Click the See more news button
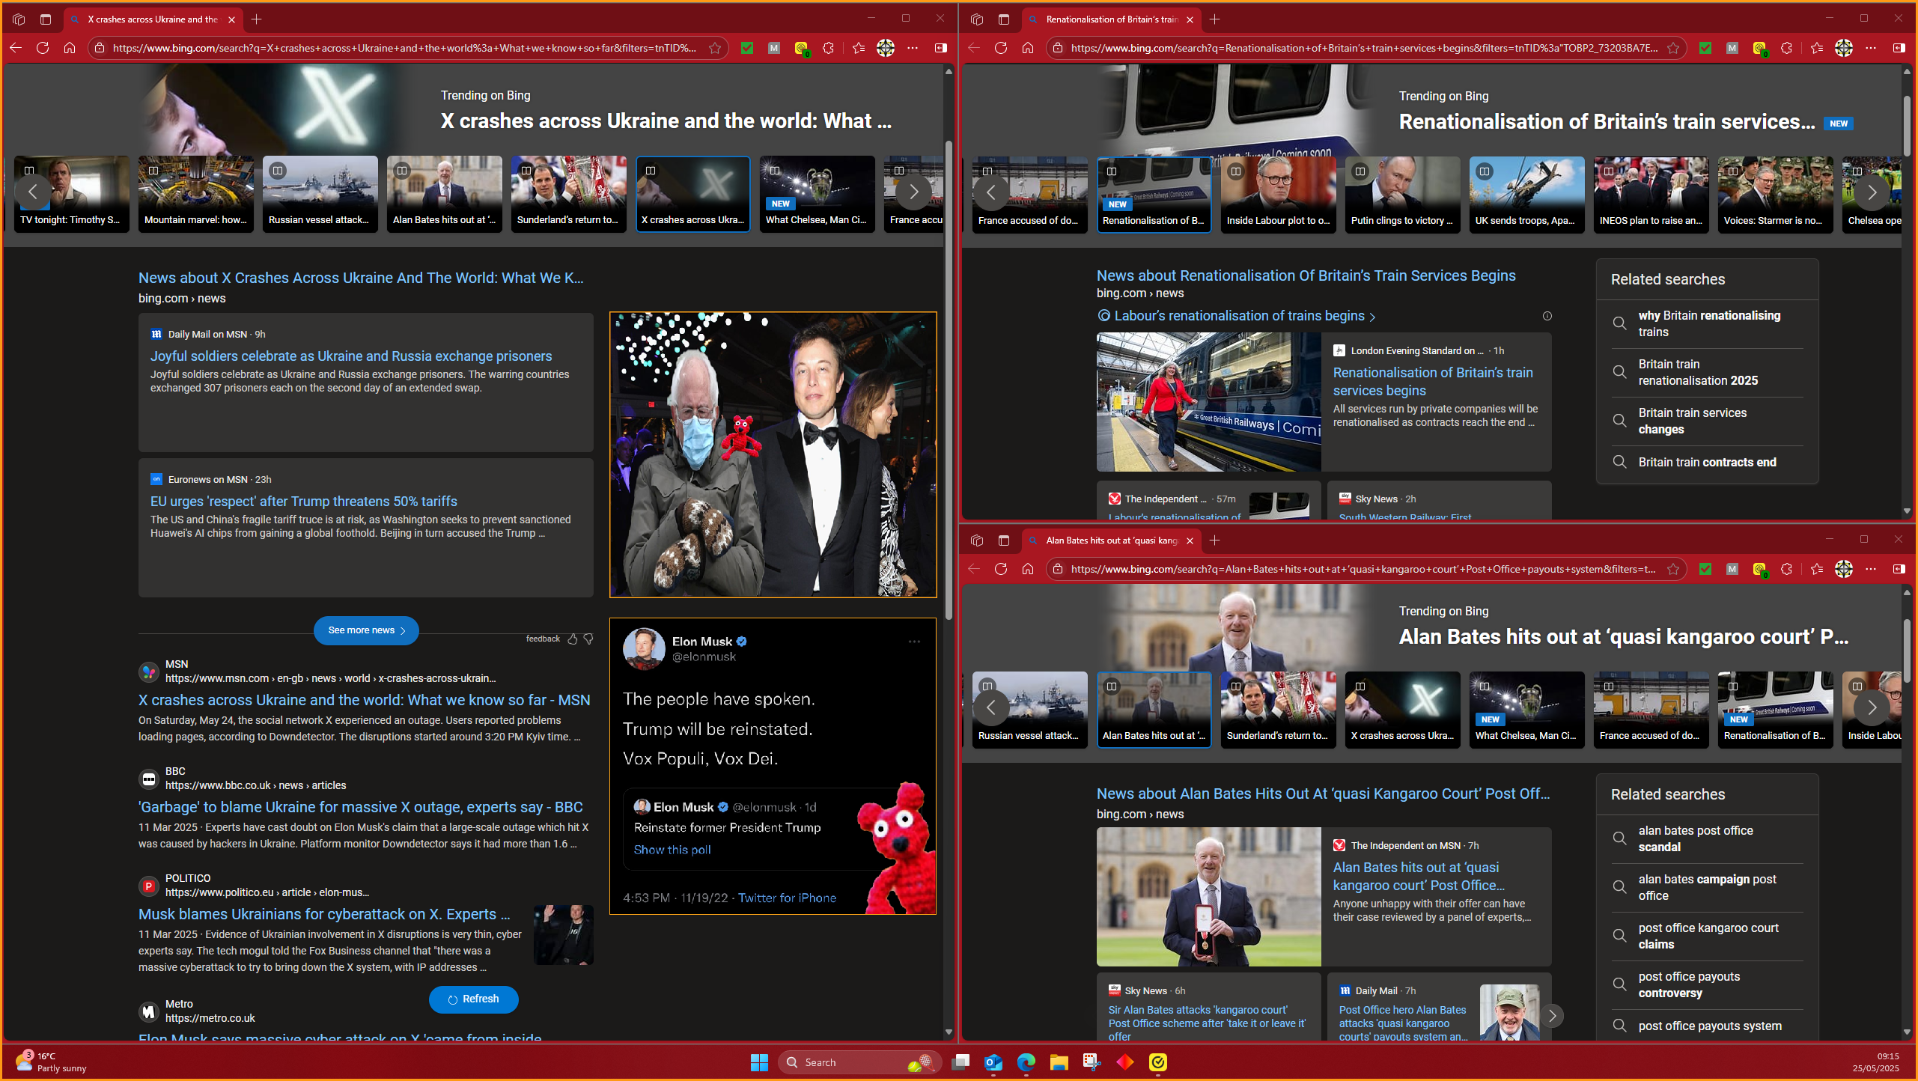 pos(366,631)
